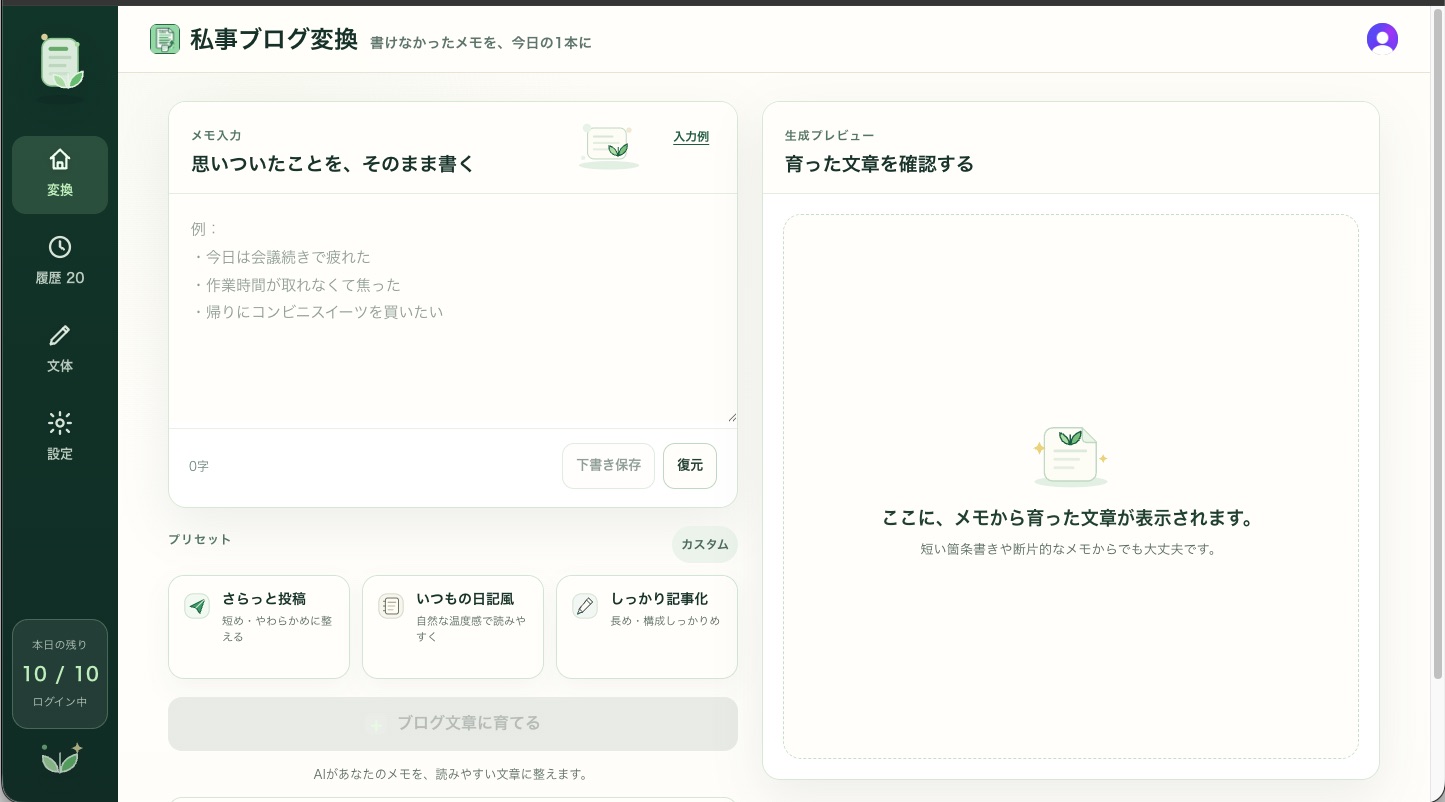Click the AIがあなたのメモを helper text
The height and width of the screenshot is (802, 1445).
click(x=451, y=774)
